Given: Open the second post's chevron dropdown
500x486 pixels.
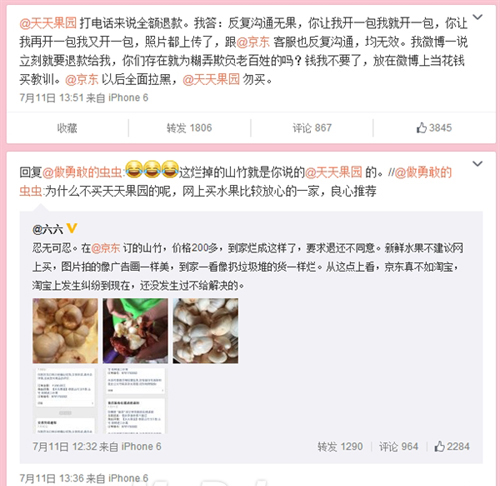Looking at the screenshot, I should [478, 164].
